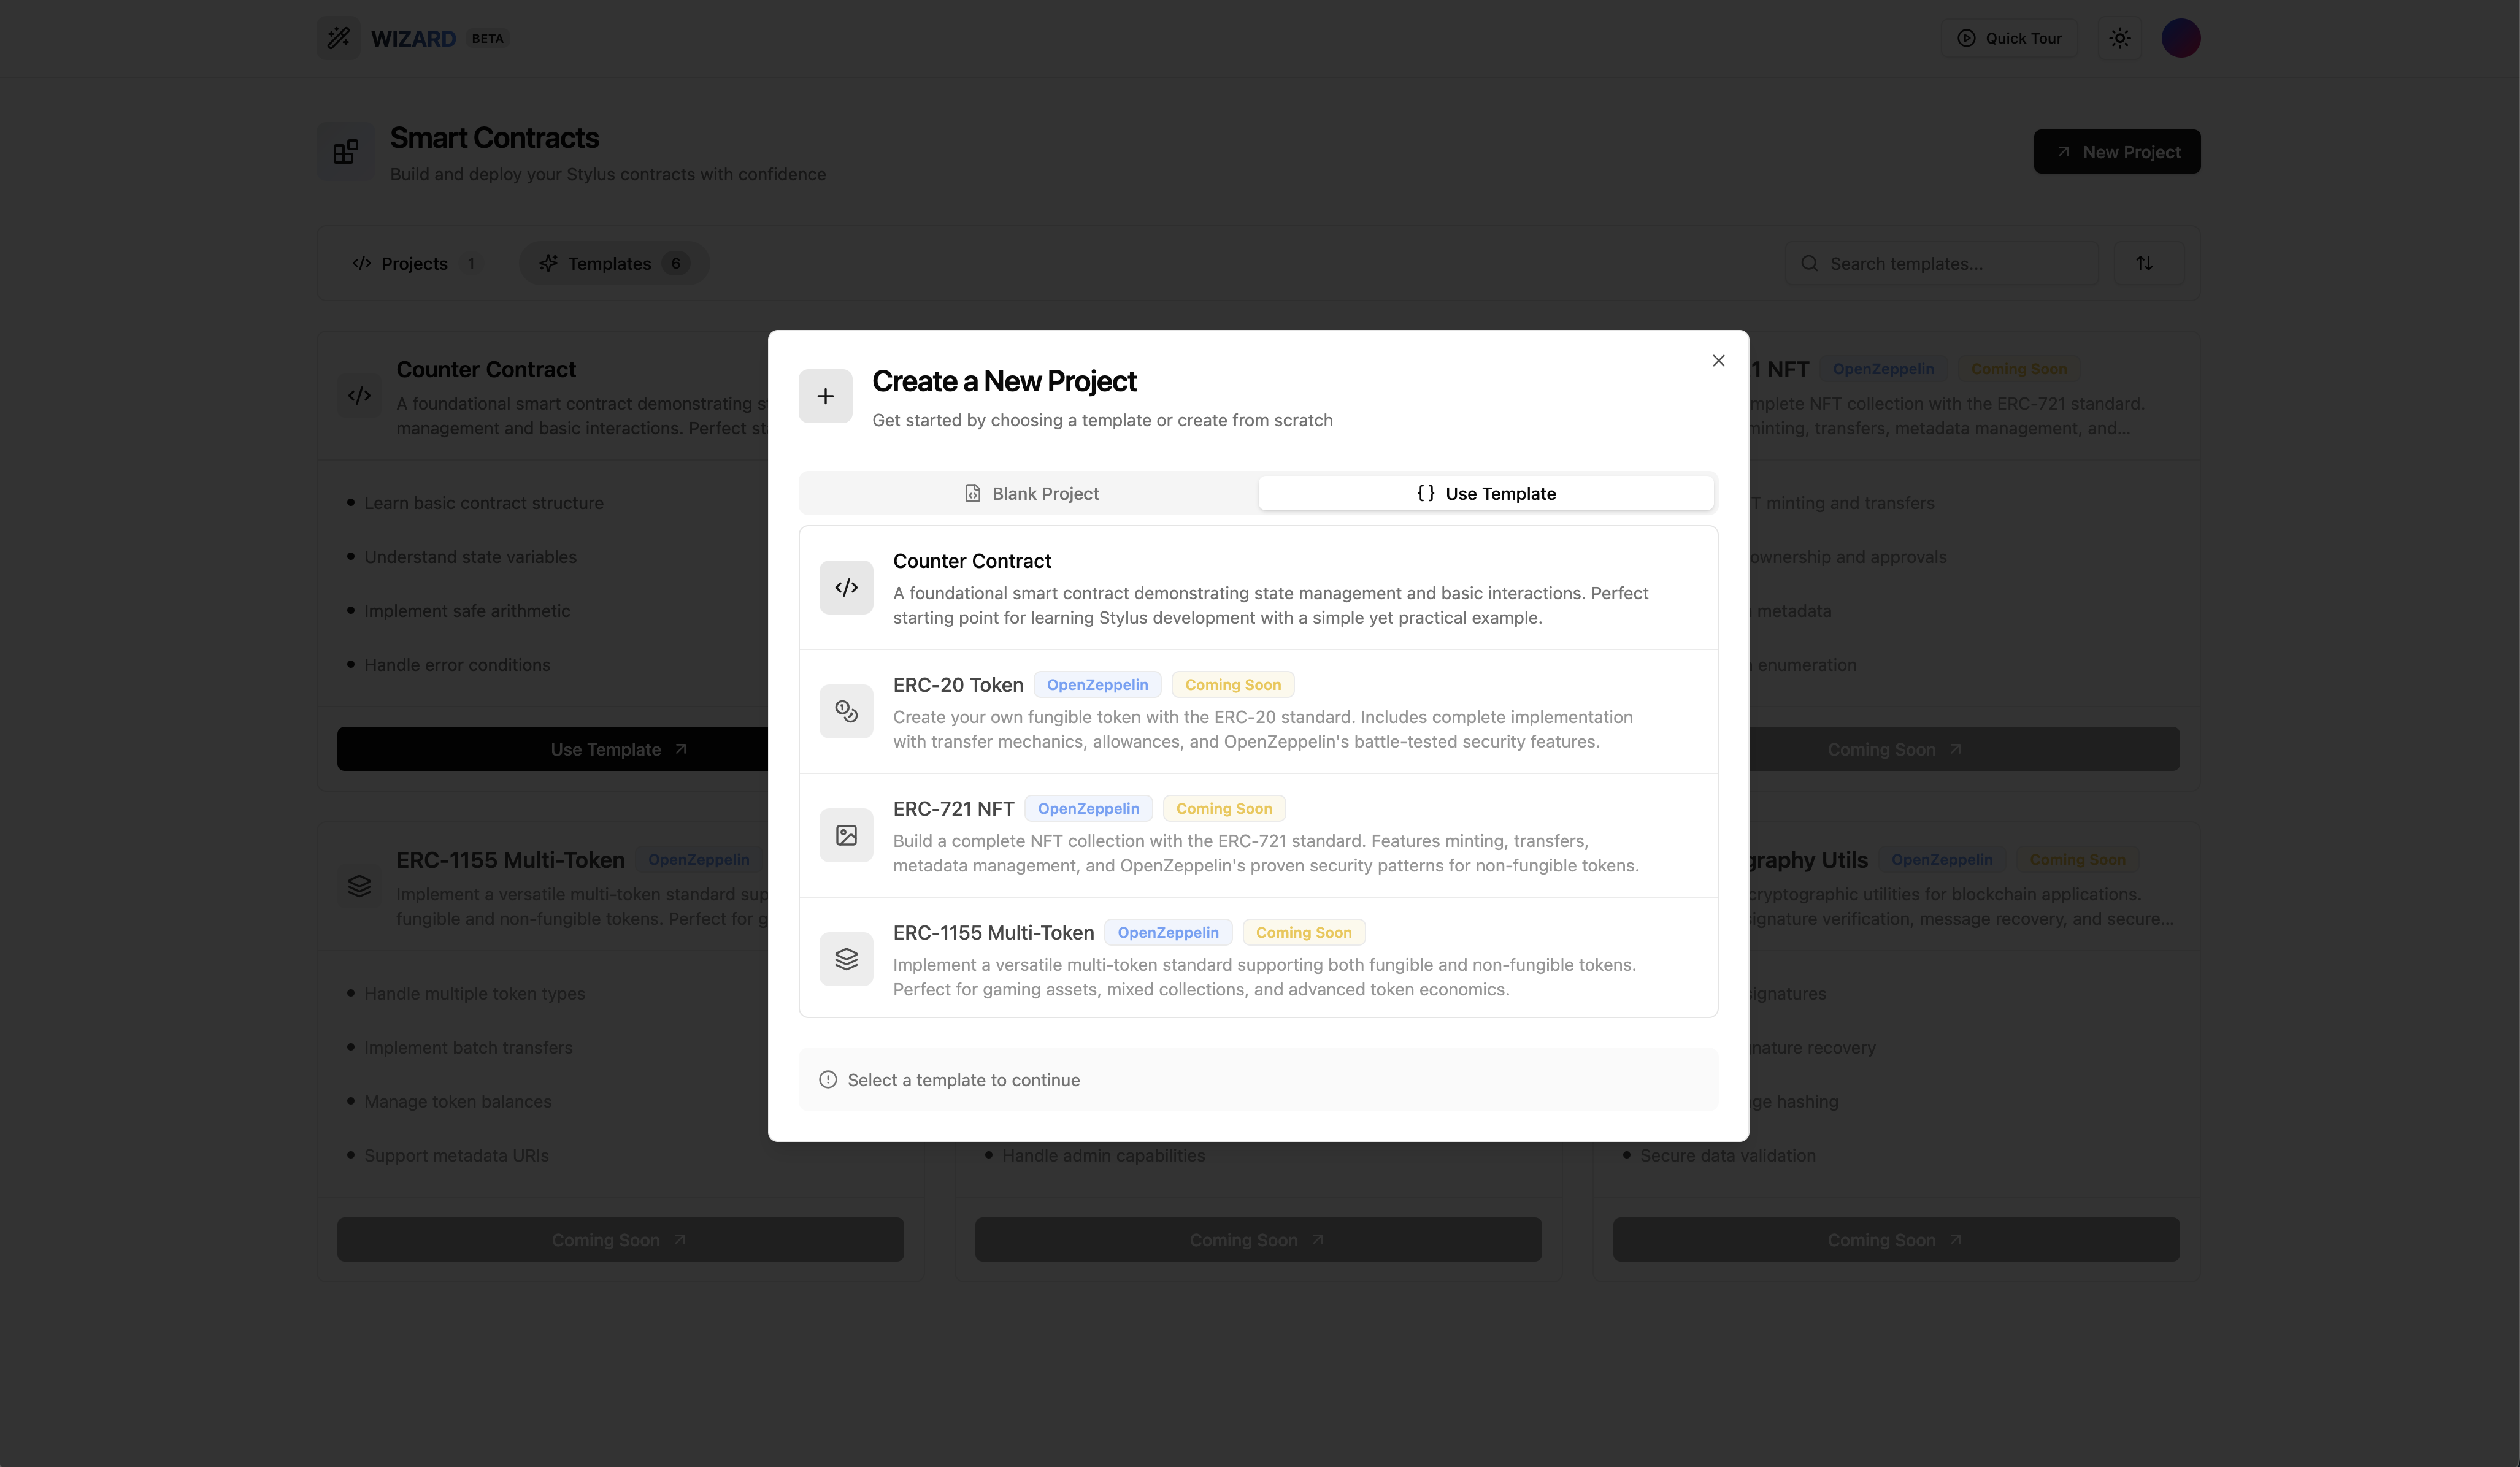Click the Use Template curly braces icon

coord(1426,494)
